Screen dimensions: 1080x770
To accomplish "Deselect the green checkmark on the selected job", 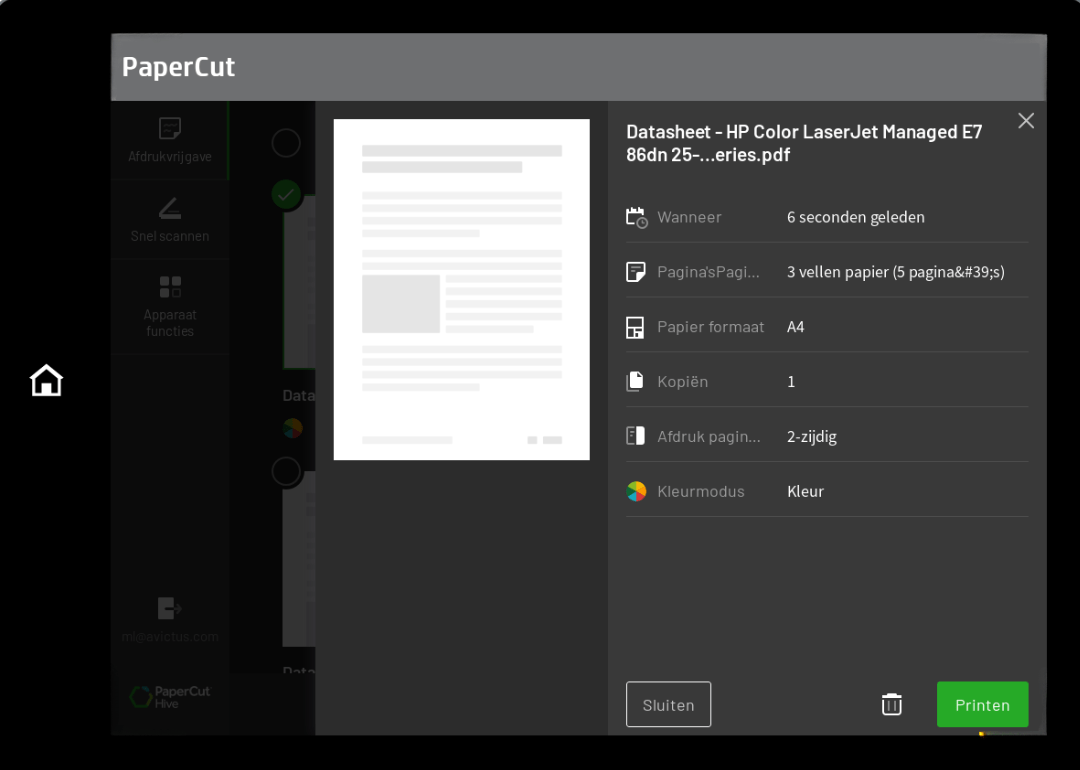I will tap(286, 195).
